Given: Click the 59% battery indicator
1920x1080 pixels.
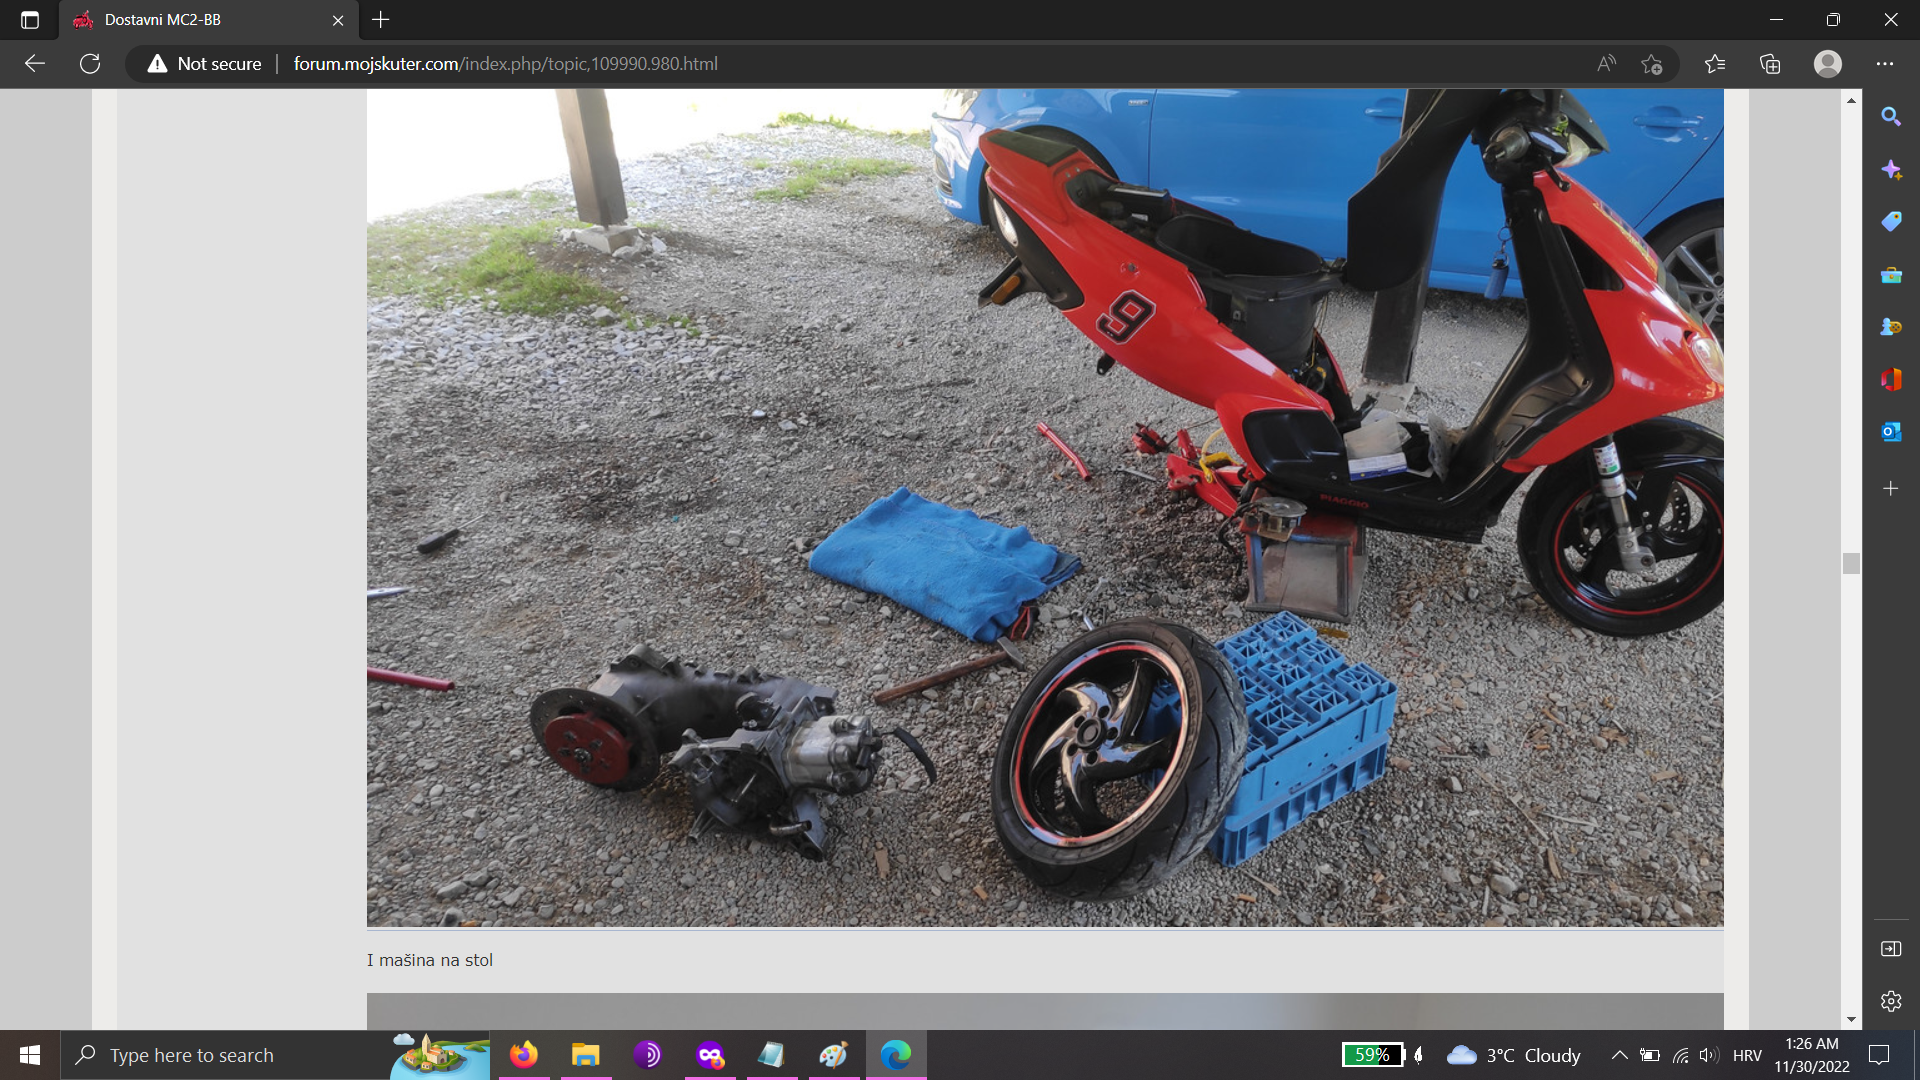Looking at the screenshot, I should point(1374,1055).
